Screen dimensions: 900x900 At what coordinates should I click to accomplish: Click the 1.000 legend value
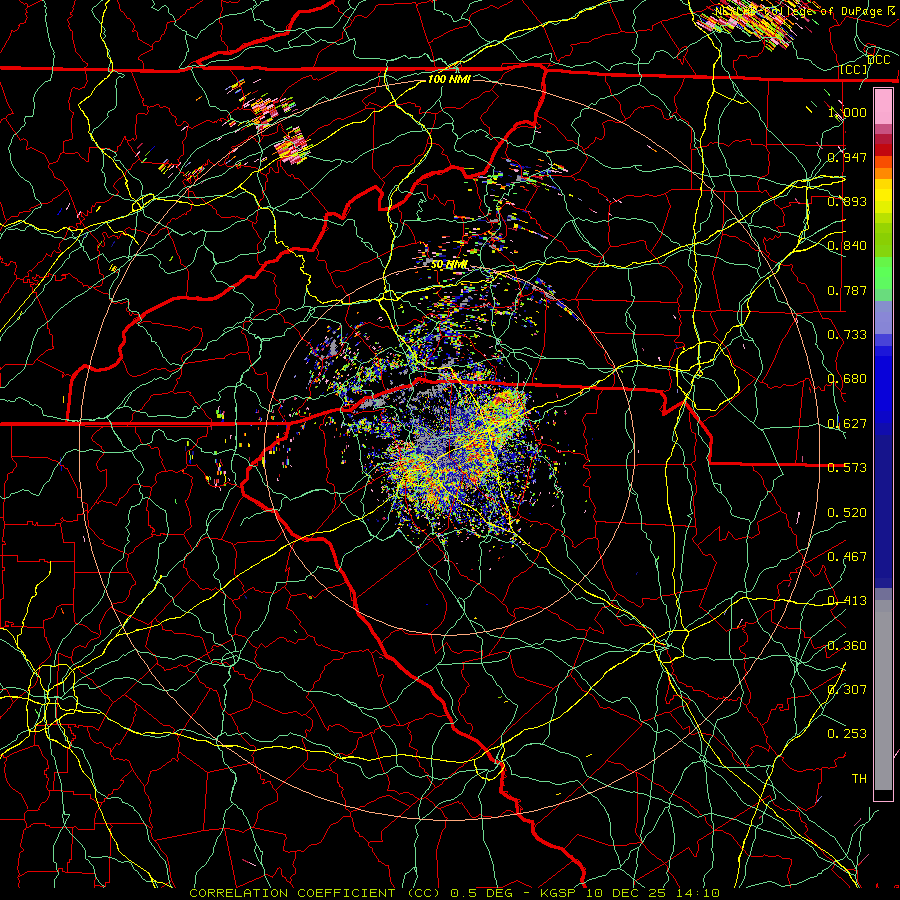pos(847,112)
